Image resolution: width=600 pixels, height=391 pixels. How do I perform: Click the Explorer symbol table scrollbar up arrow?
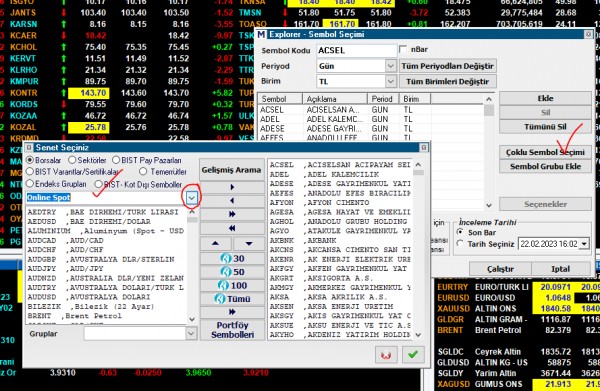[489, 99]
